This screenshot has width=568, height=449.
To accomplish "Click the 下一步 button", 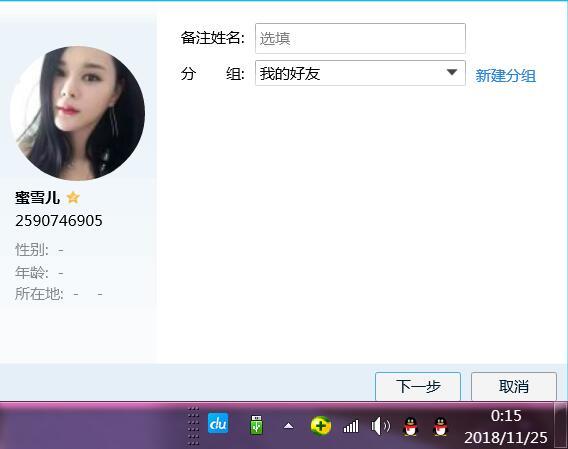I will pyautogui.click(x=418, y=386).
